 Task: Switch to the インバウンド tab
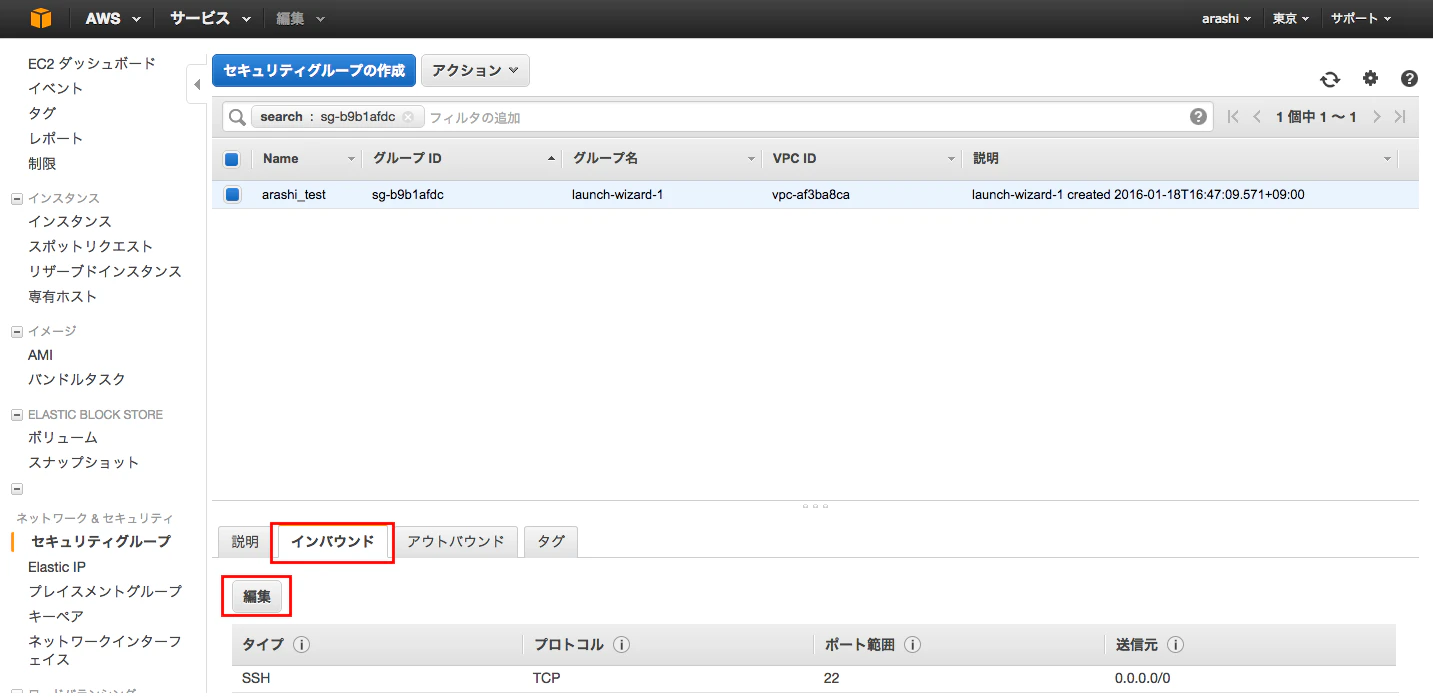coord(333,542)
